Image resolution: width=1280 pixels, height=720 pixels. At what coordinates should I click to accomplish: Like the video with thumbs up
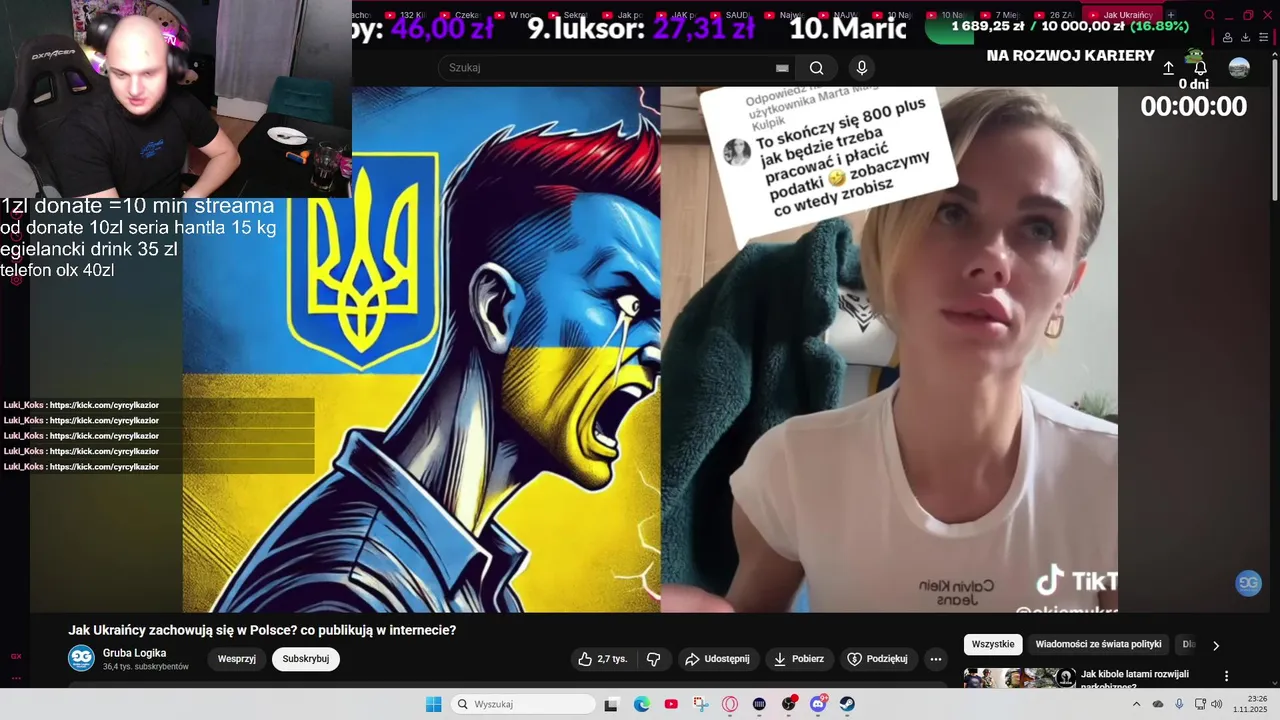[x=602, y=659]
